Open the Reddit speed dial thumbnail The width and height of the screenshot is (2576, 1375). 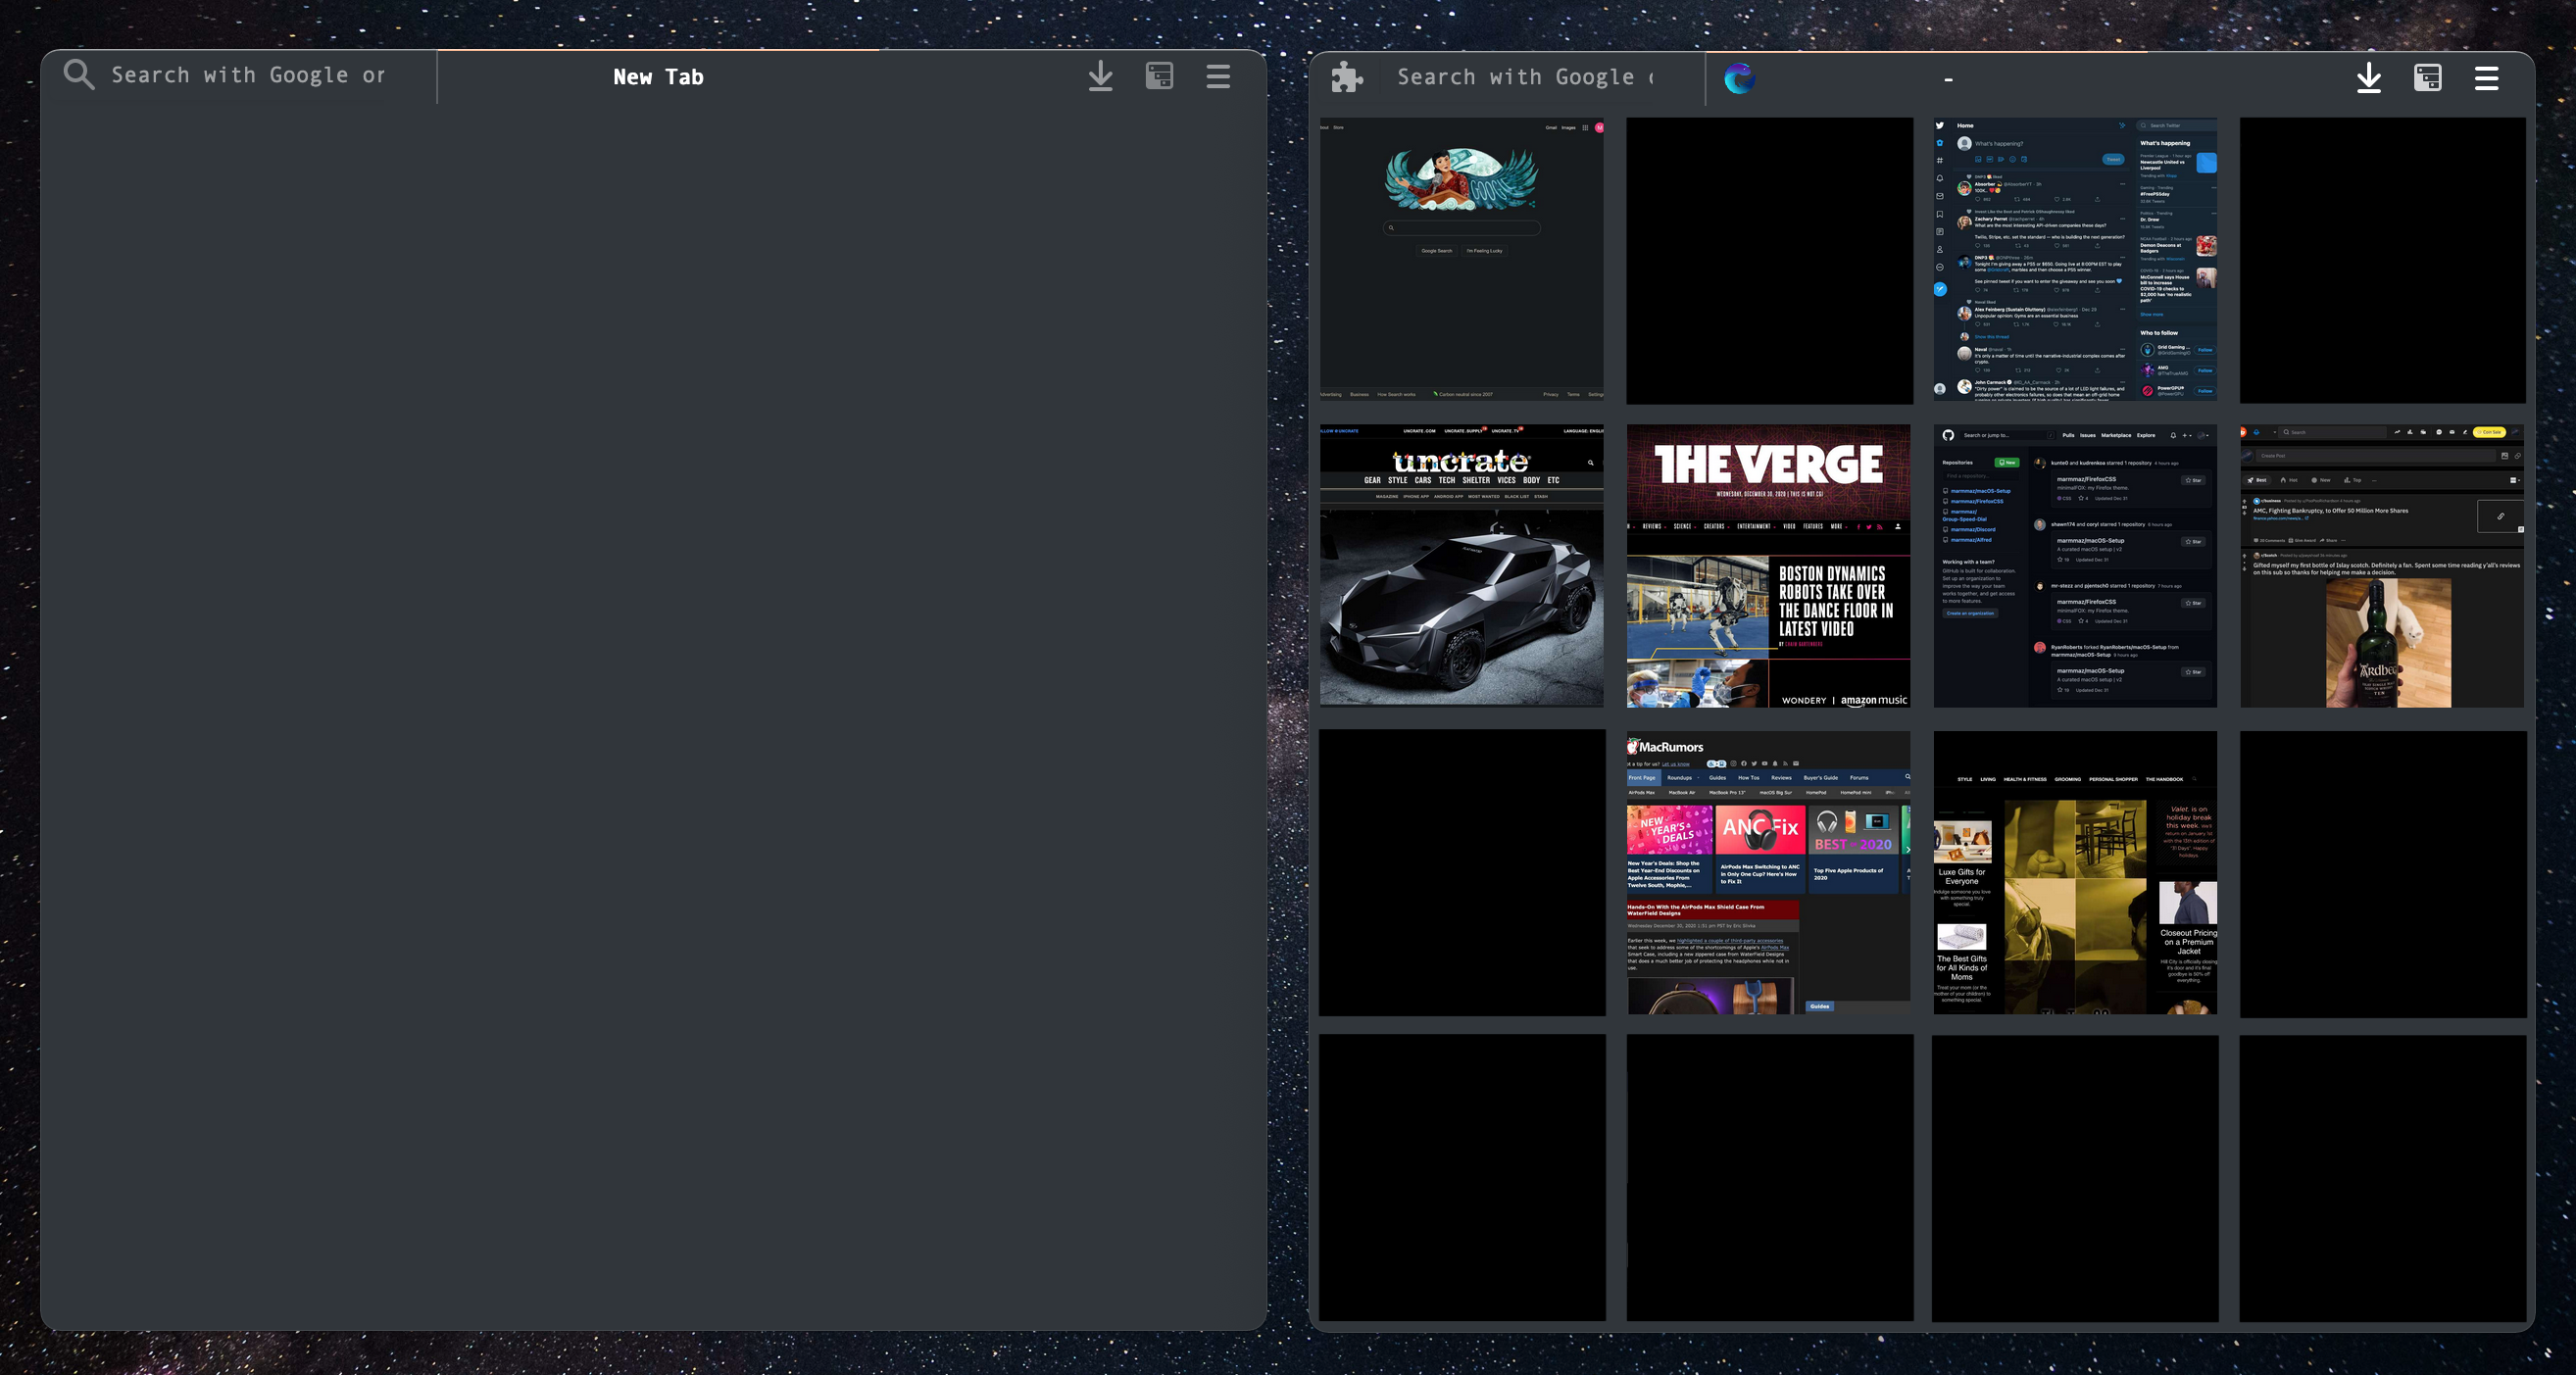[2382, 566]
